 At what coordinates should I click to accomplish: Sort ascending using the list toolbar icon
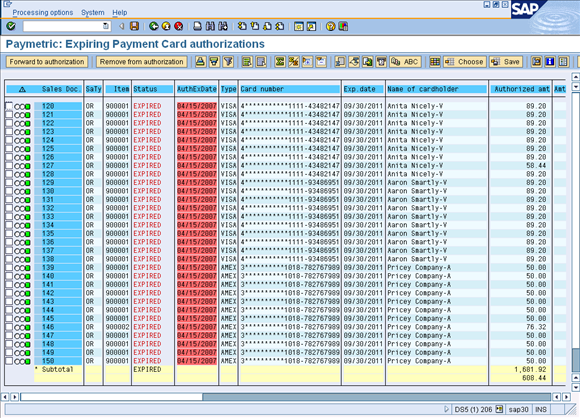tap(200, 62)
